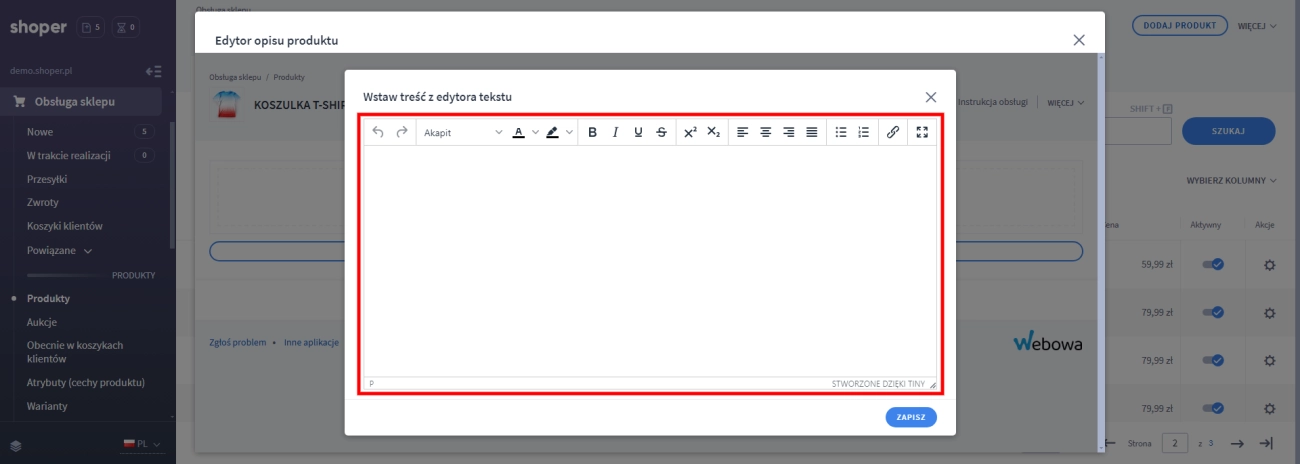Toggle active switch for 59,99 zł product
Screen dimensions: 1300x464
coord(1212,265)
